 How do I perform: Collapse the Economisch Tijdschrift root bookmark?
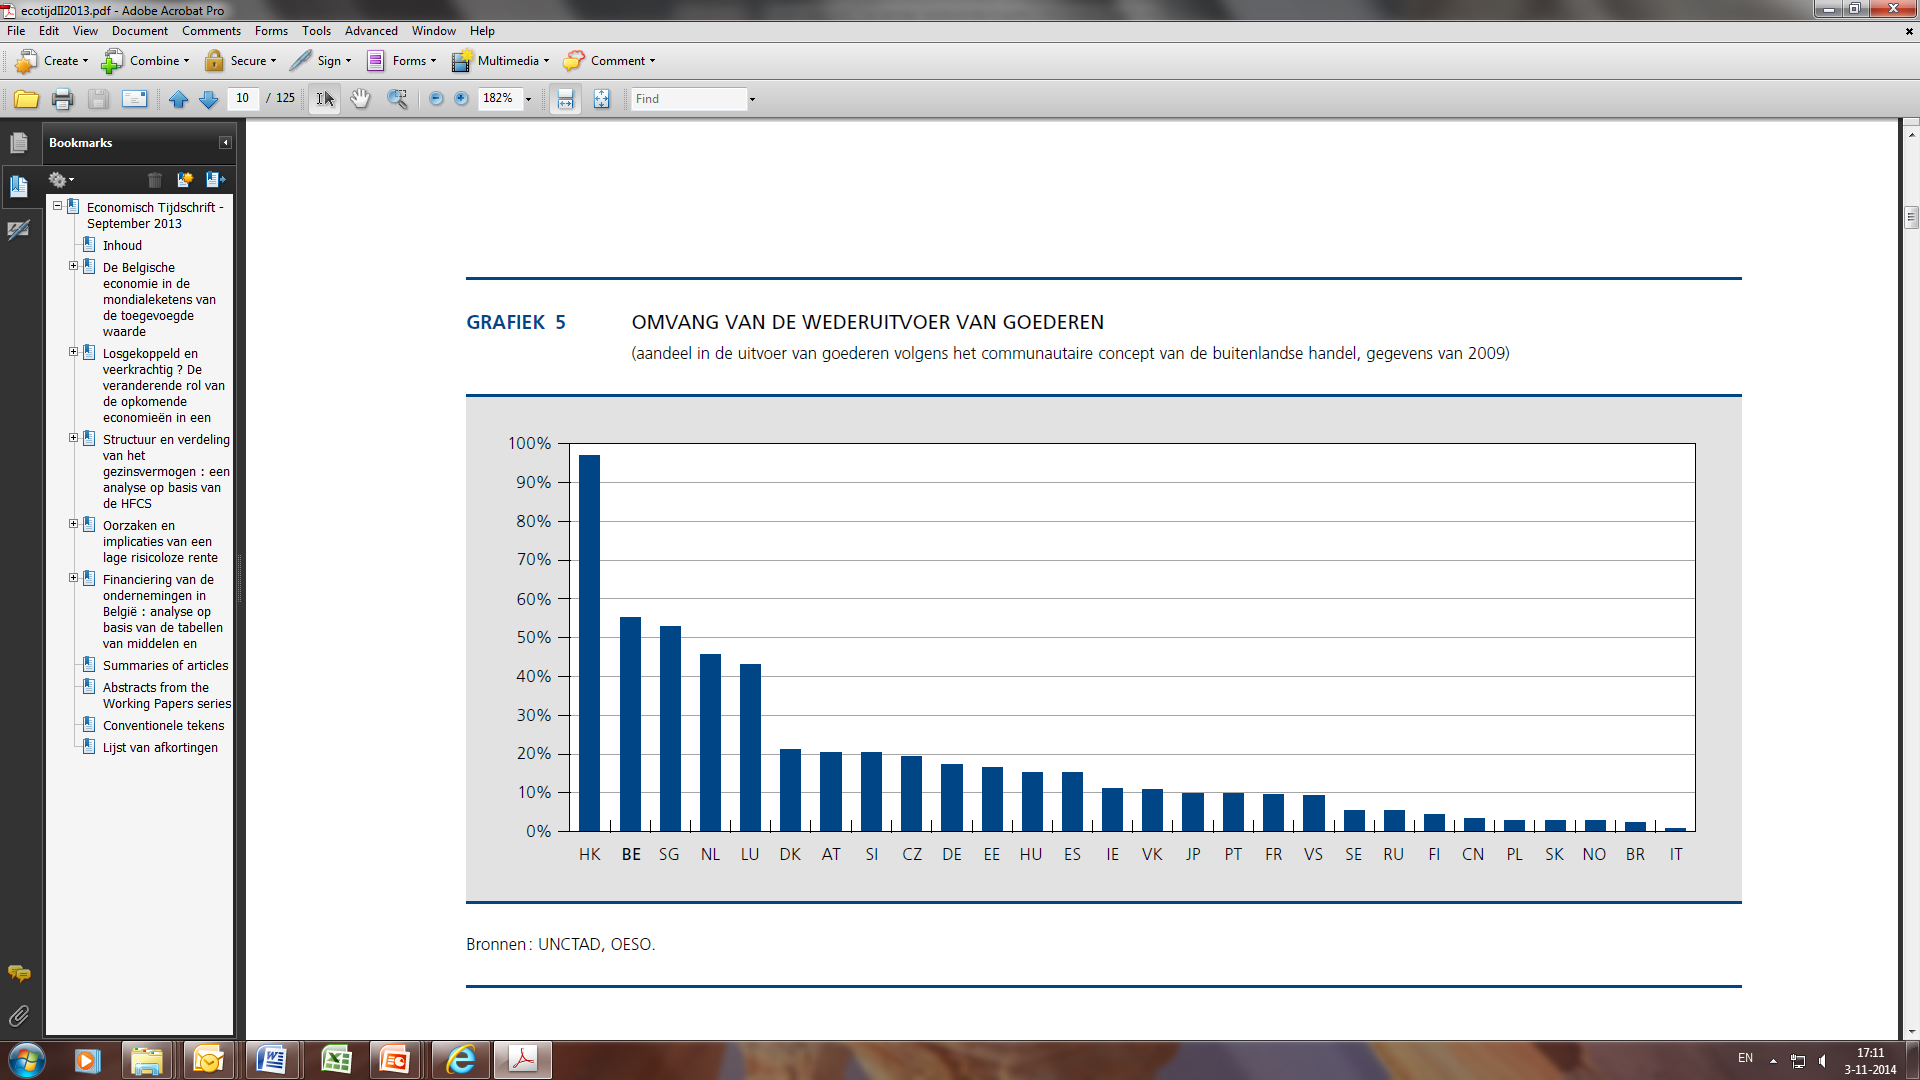click(57, 206)
